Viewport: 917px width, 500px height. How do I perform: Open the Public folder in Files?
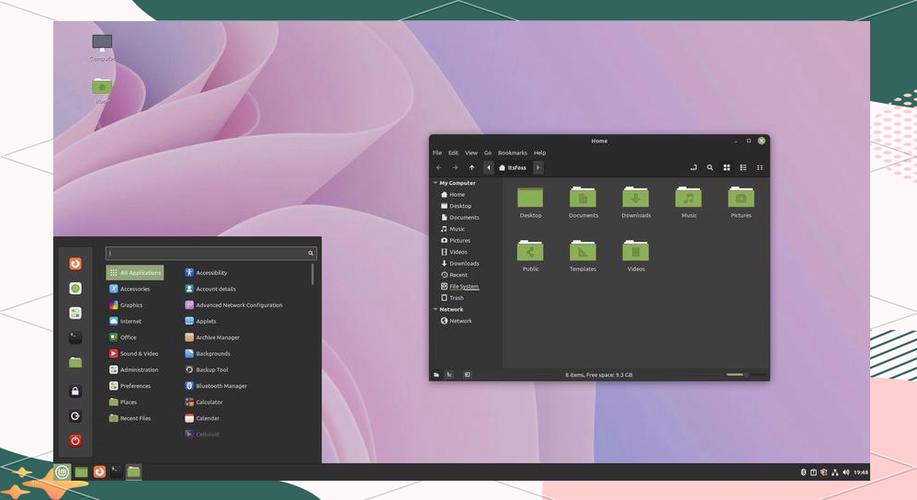[530, 256]
